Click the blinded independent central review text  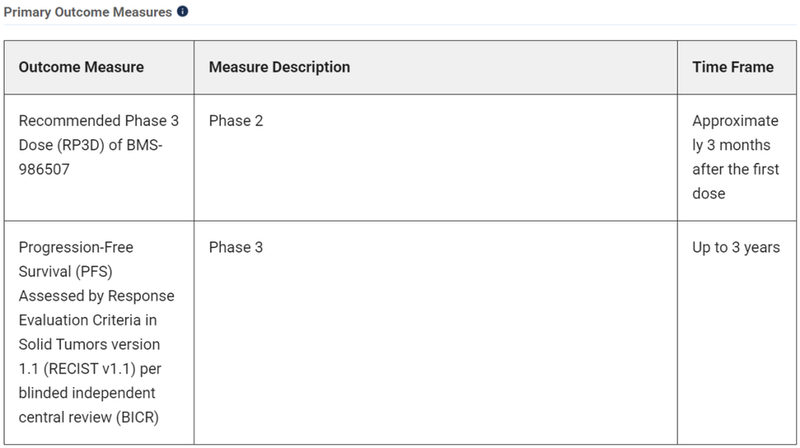pyautogui.click(x=89, y=405)
